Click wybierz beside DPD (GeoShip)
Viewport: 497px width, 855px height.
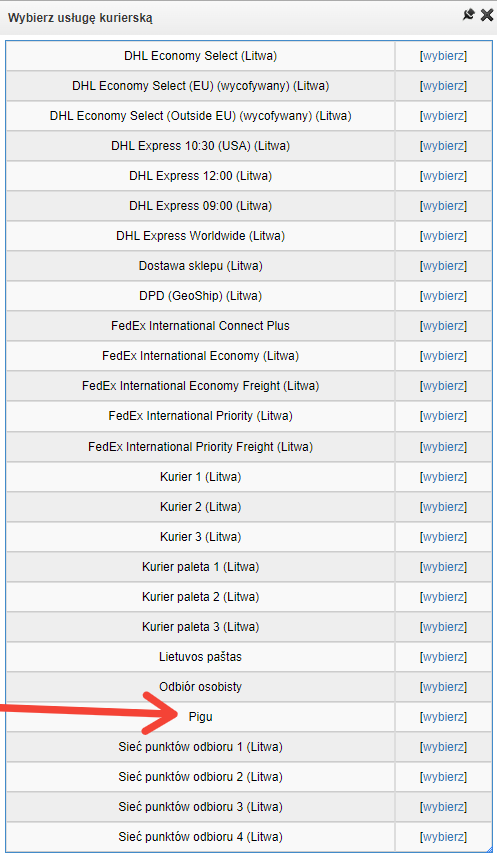[x=444, y=296]
